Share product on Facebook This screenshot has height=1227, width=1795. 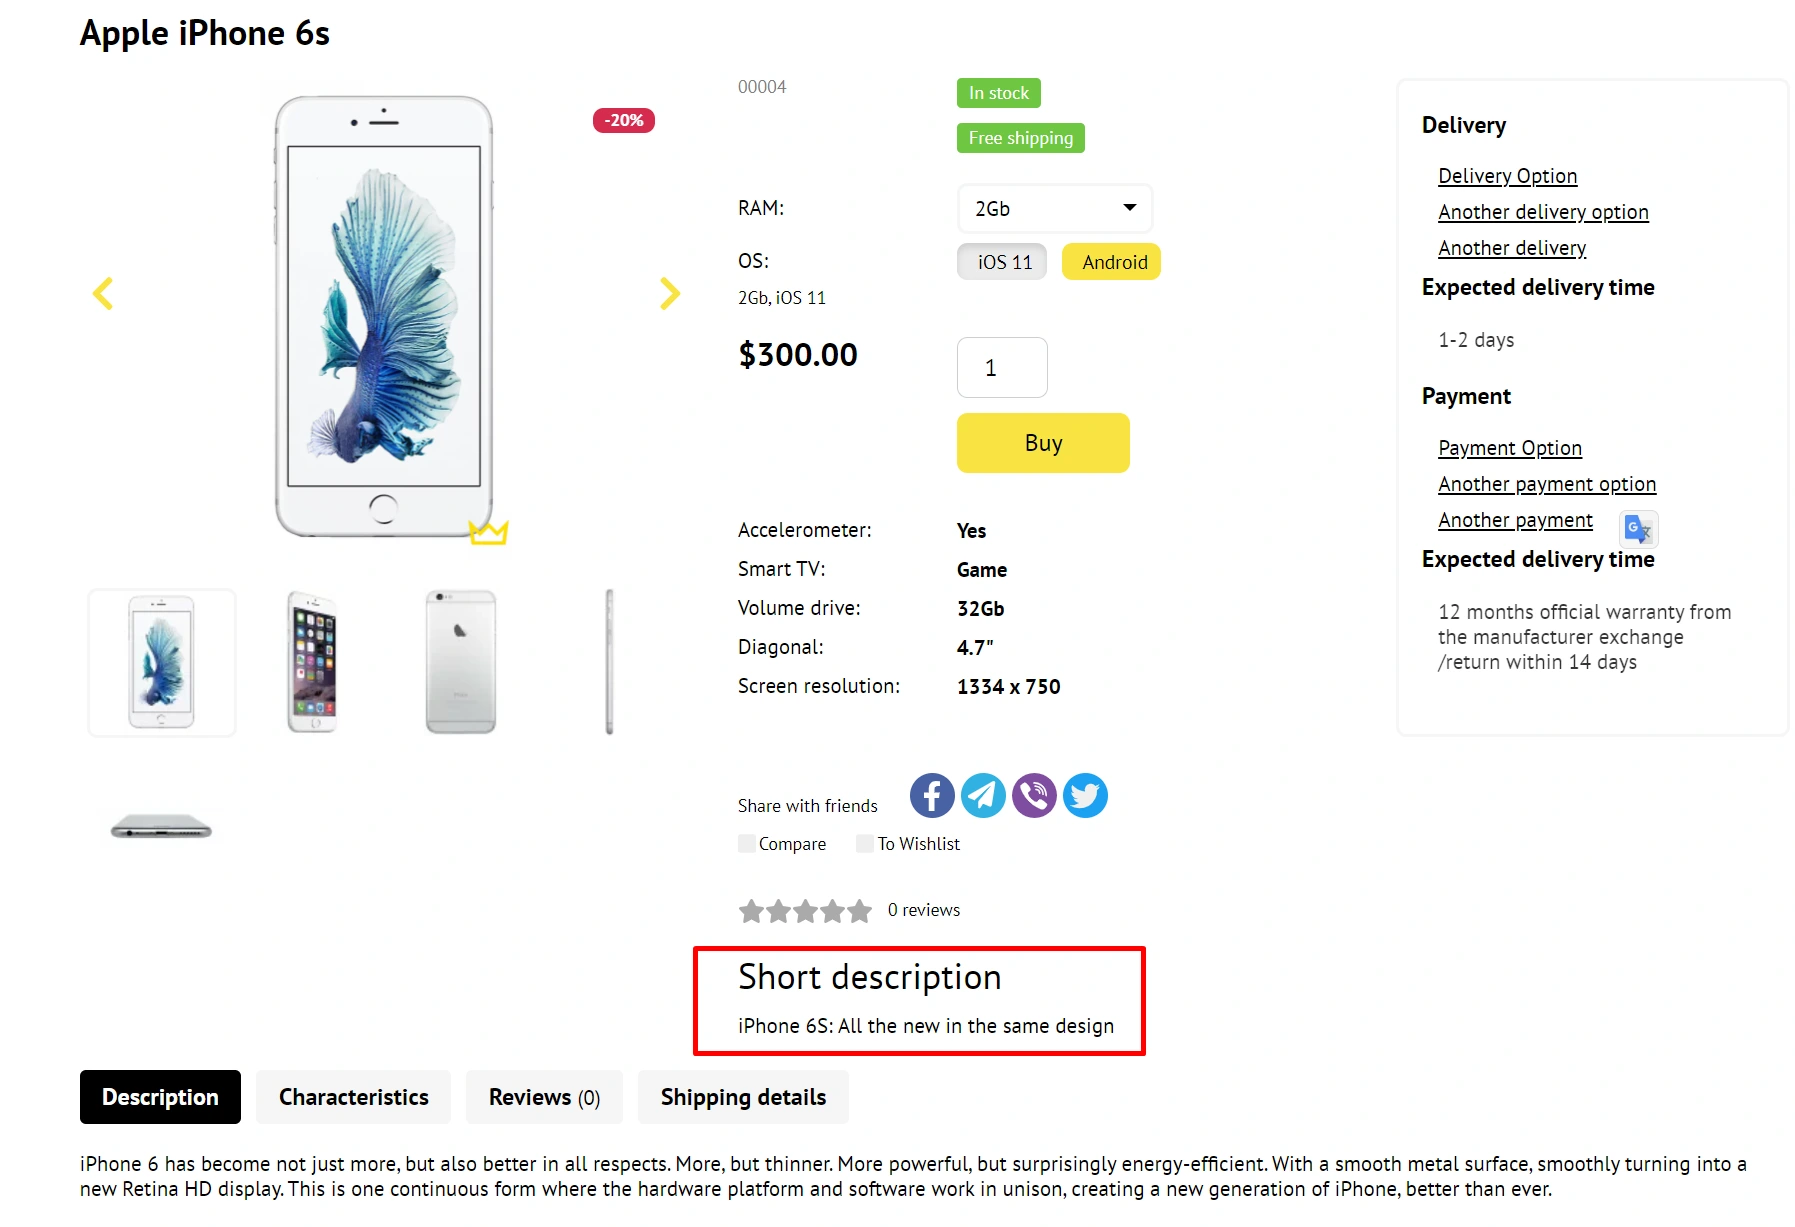[x=931, y=796]
